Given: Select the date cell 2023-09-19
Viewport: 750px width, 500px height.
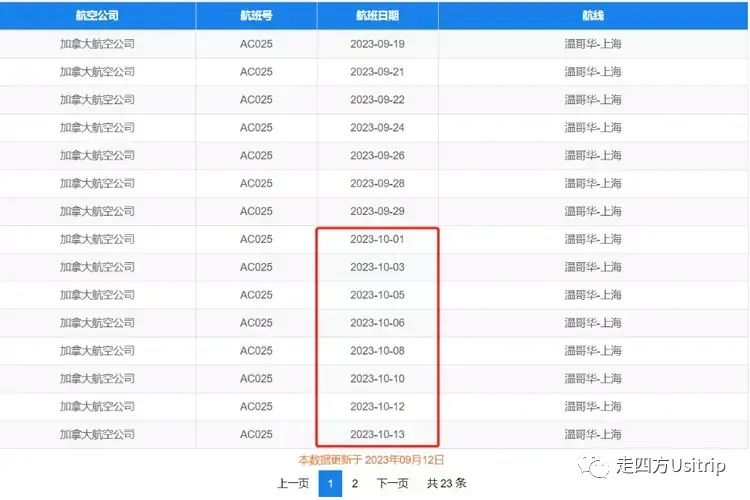Looking at the screenshot, I should [377, 44].
